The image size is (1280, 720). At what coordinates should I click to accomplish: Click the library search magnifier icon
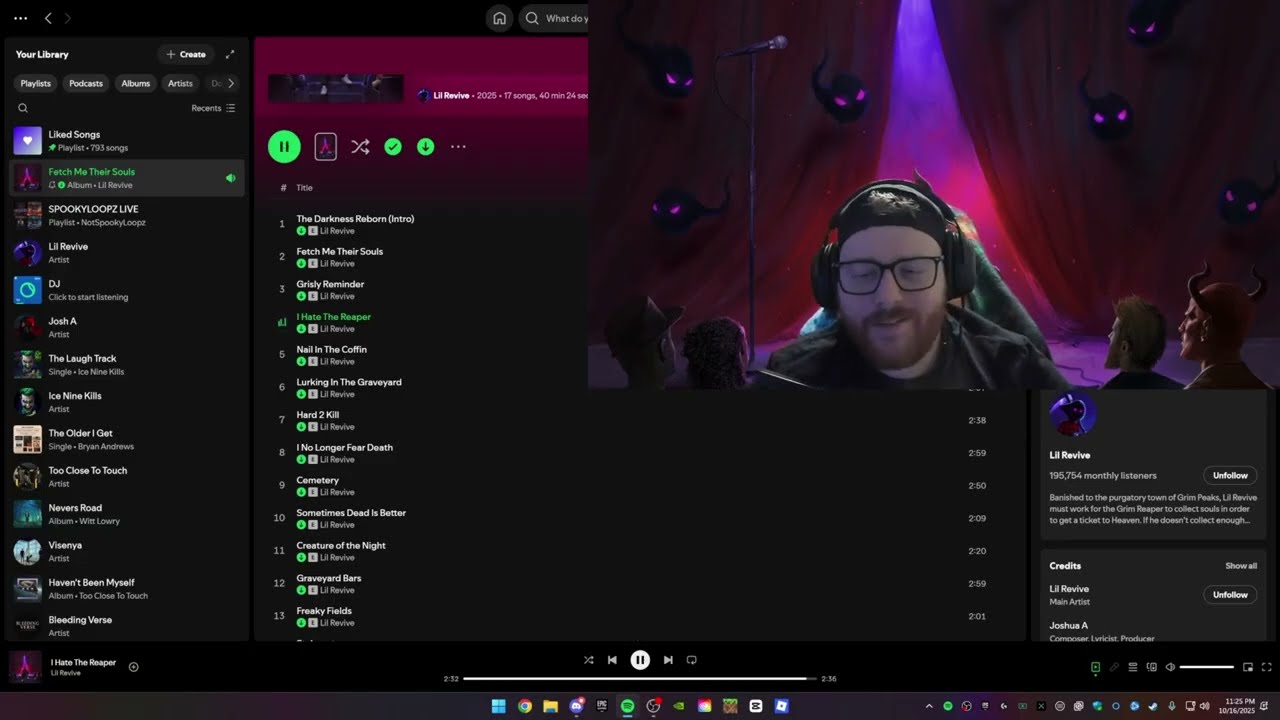23,108
